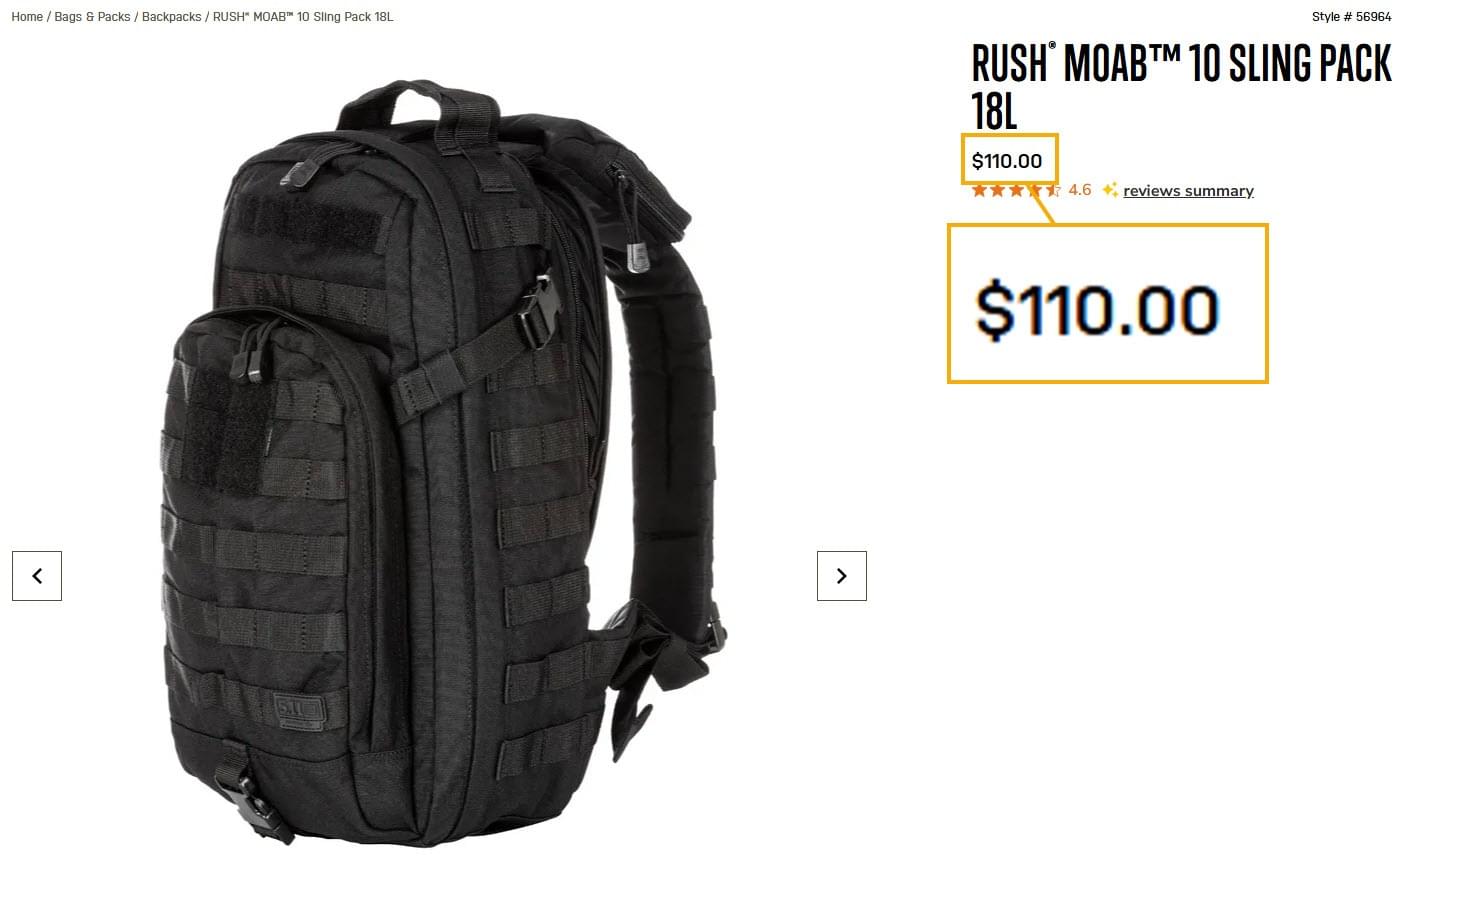Click the 4.6 rating score
Viewport: 1462px width, 898px height.
click(1080, 190)
